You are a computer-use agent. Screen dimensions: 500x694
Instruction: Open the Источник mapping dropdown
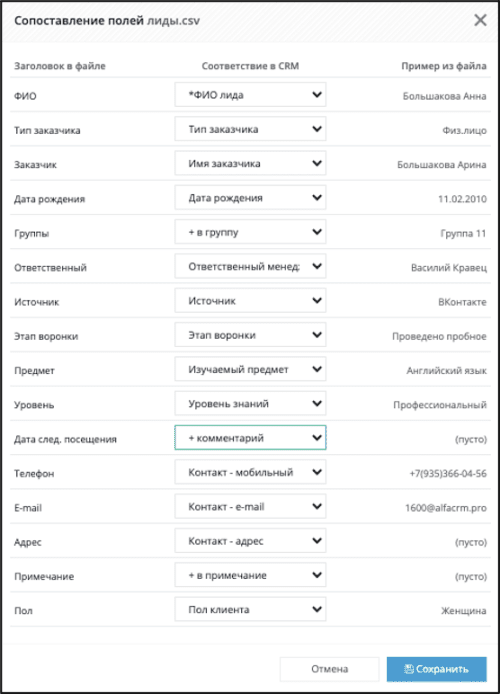[250, 301]
